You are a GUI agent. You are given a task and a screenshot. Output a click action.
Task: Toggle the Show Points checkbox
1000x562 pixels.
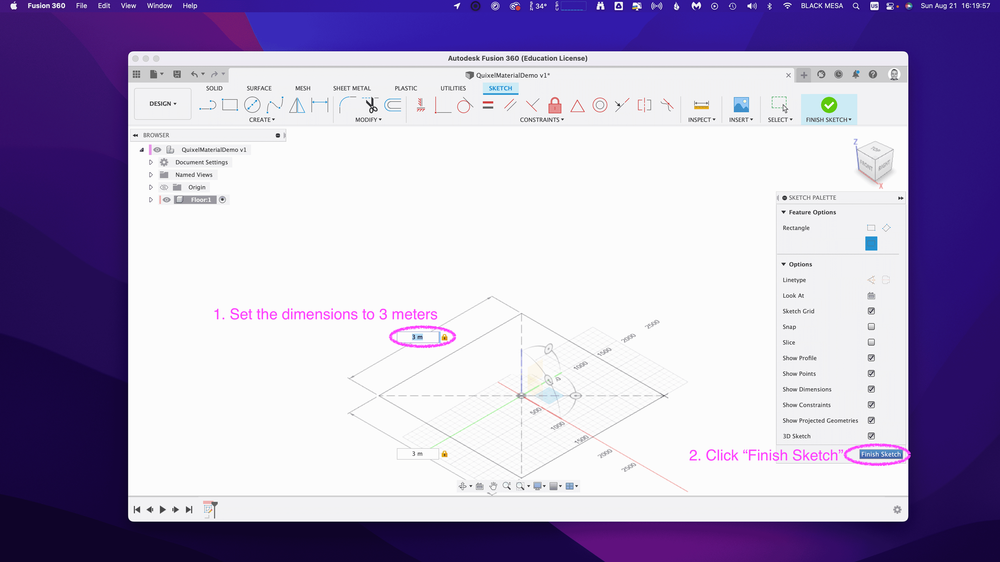click(871, 374)
